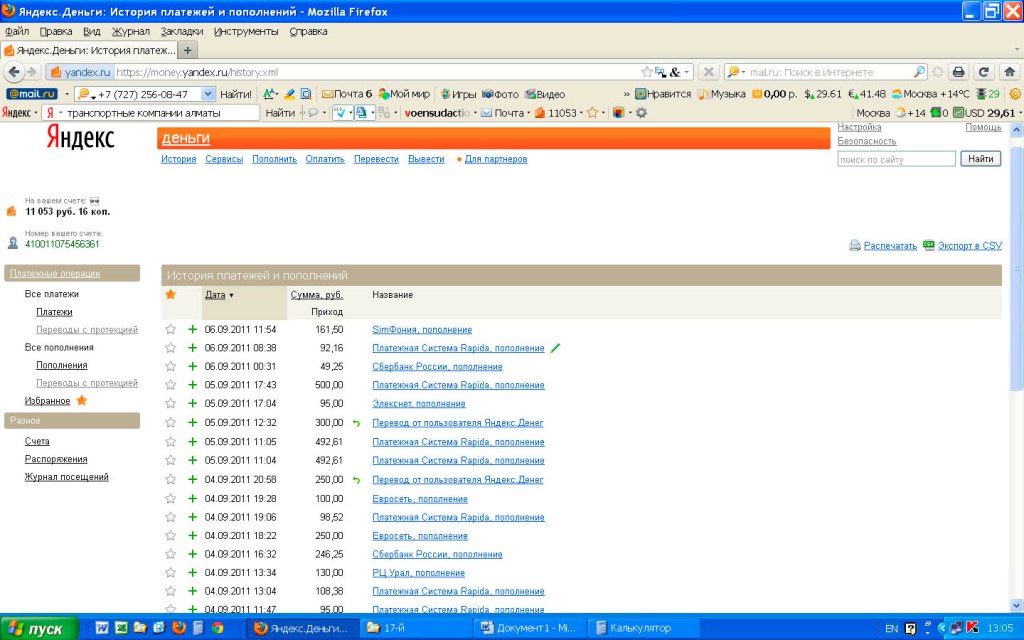Open the Инструменты menu
This screenshot has height=640, width=1024.
pyautogui.click(x=246, y=31)
